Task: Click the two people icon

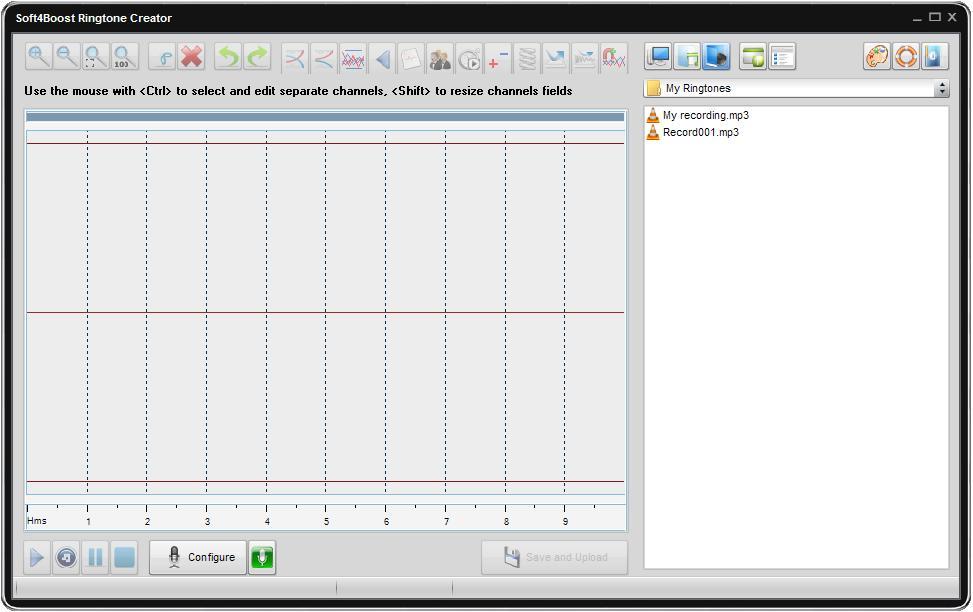Action: 440,58
